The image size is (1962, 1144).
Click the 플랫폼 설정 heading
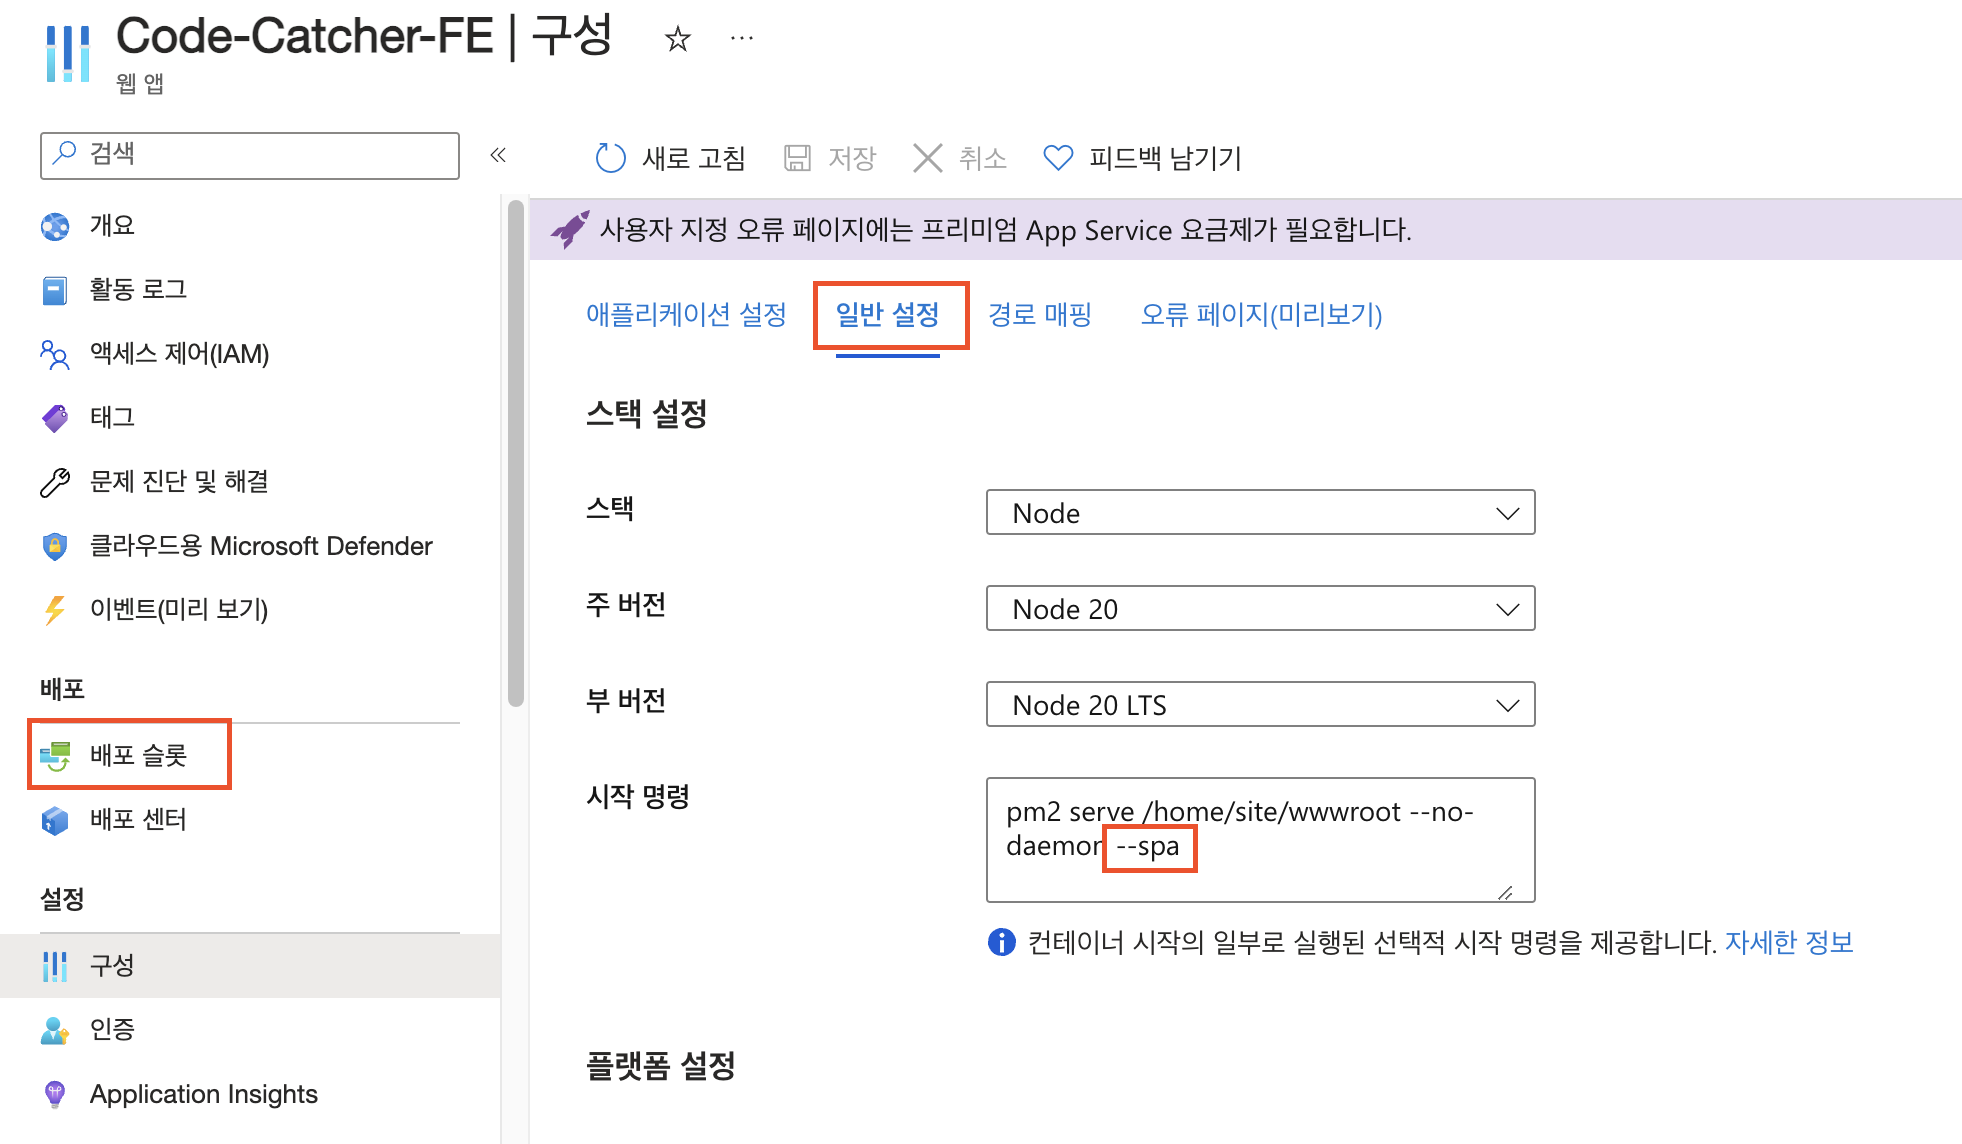click(661, 1066)
